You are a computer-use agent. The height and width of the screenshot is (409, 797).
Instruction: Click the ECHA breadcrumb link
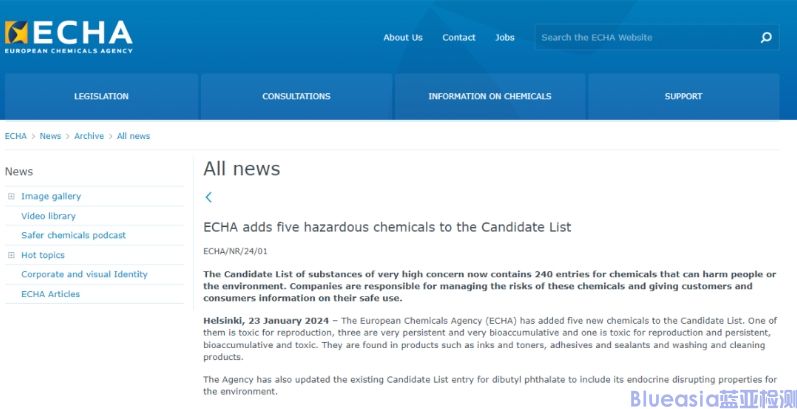coord(16,136)
